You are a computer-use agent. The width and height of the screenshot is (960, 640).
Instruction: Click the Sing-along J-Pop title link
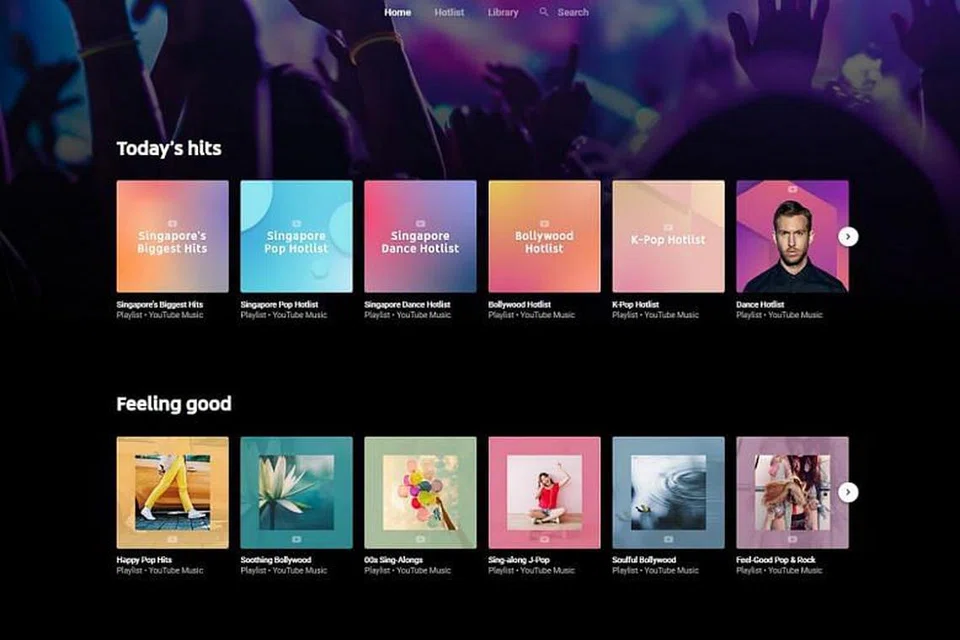click(519, 560)
